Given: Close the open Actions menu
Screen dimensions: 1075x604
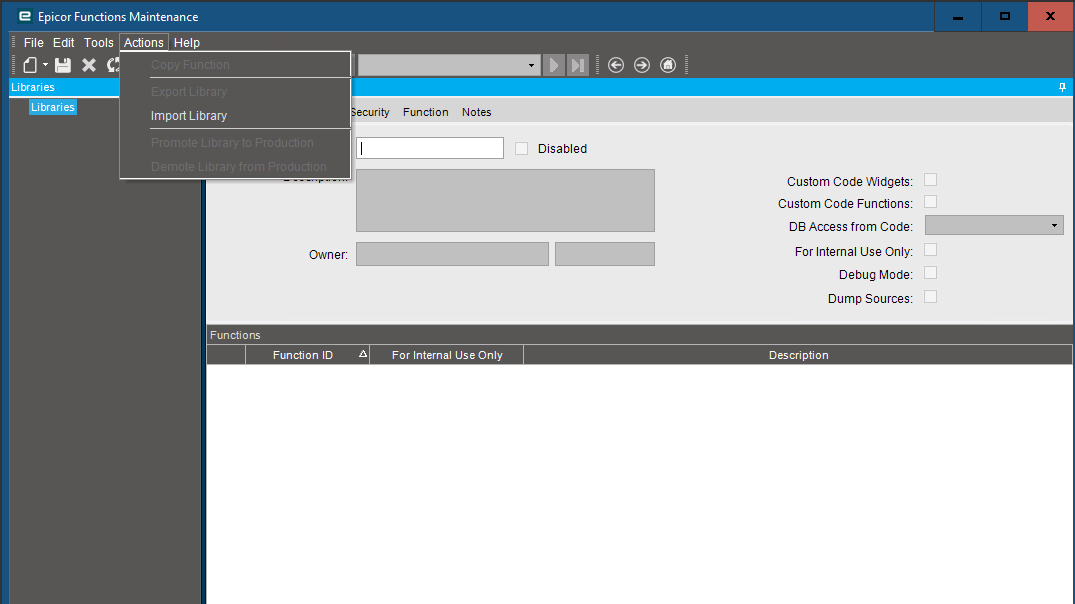Looking at the screenshot, I should click(144, 43).
